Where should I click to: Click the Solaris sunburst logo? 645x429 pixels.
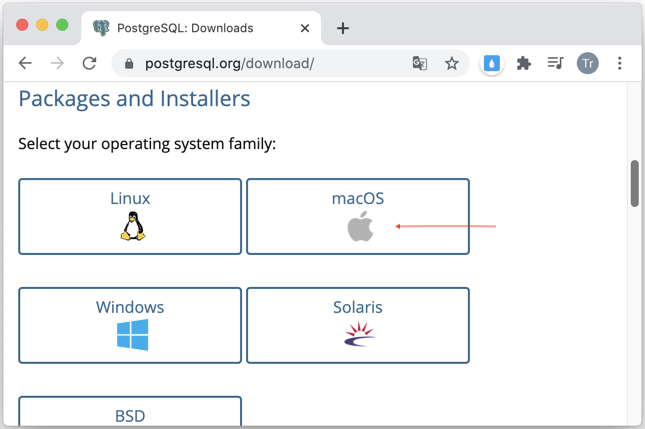point(360,334)
